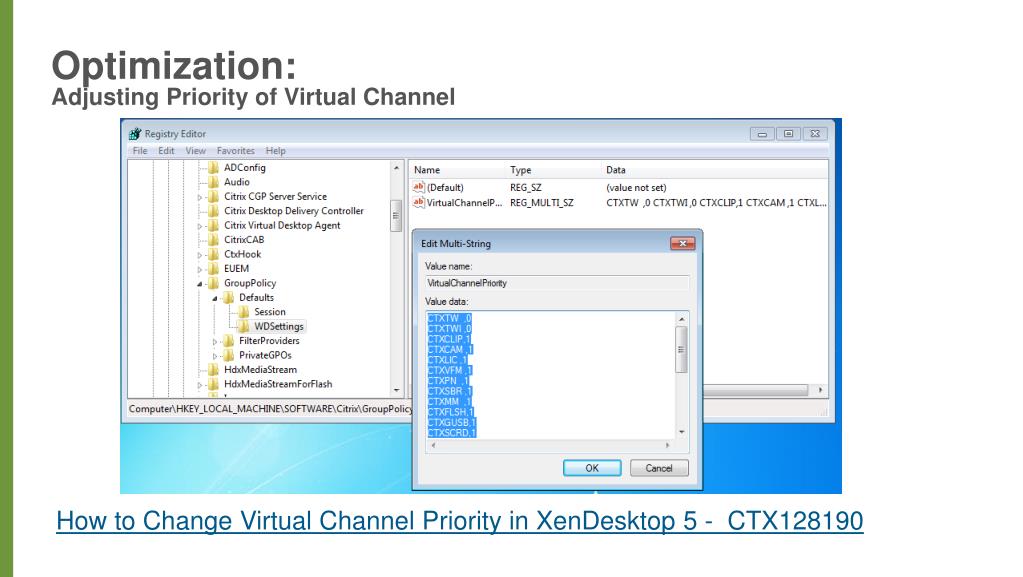Click OK in Edit Multi-String dialog
Viewport: 1023px width, 577px height.
(x=592, y=468)
